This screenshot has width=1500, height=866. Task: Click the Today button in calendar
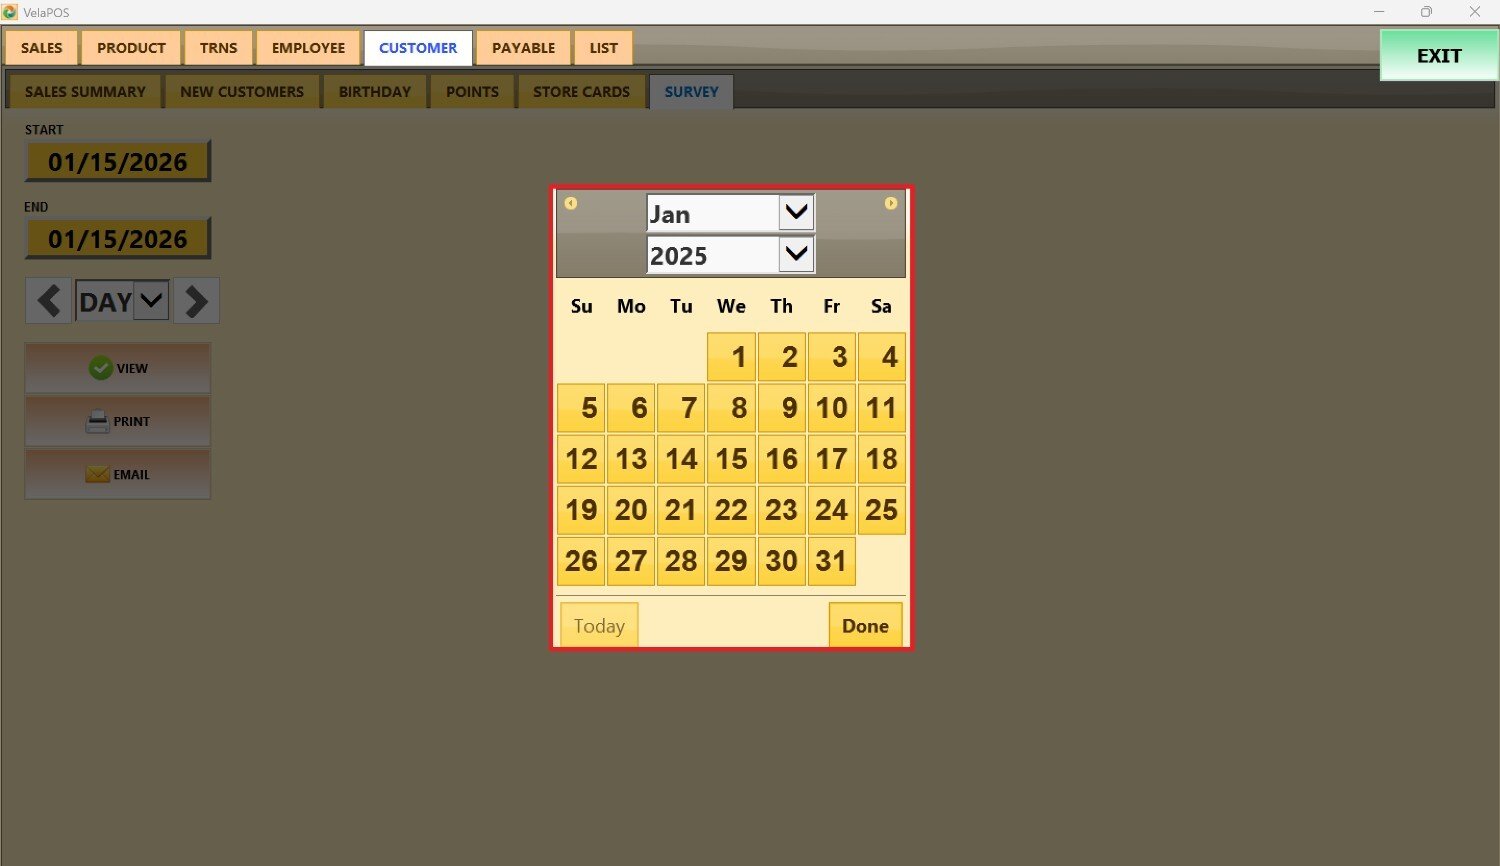pyautogui.click(x=599, y=626)
